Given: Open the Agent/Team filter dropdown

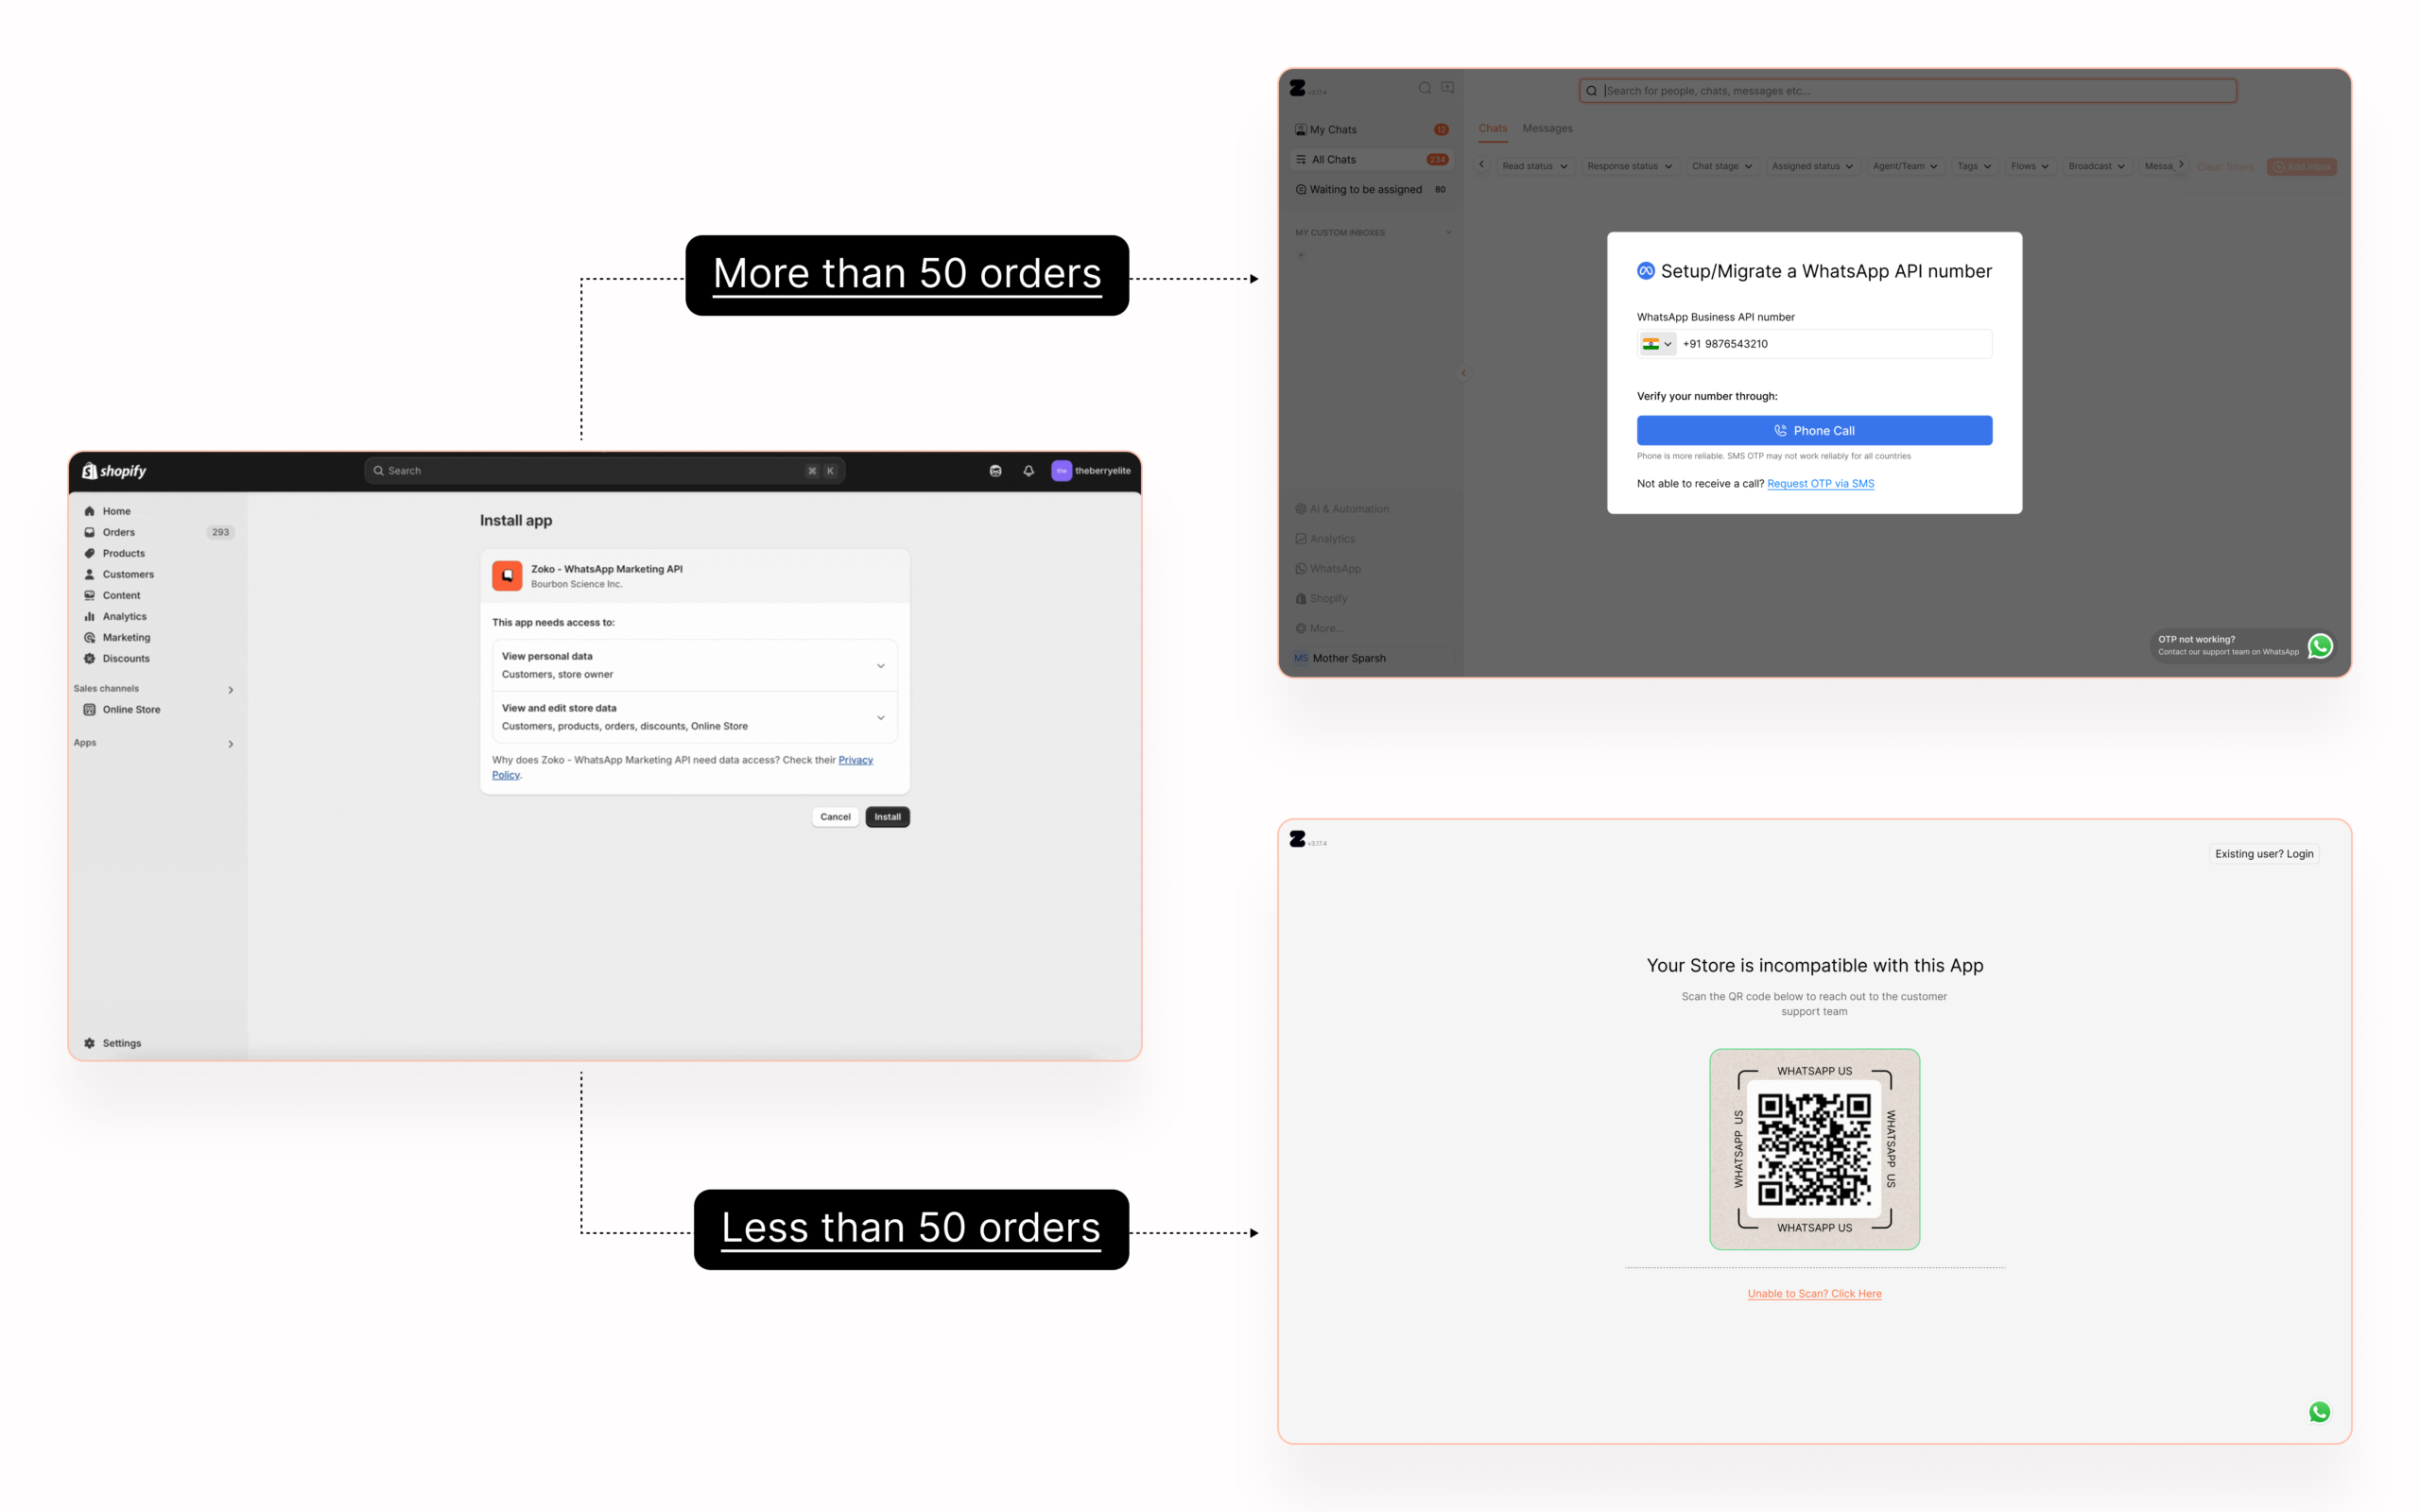Looking at the screenshot, I should tap(1905, 166).
